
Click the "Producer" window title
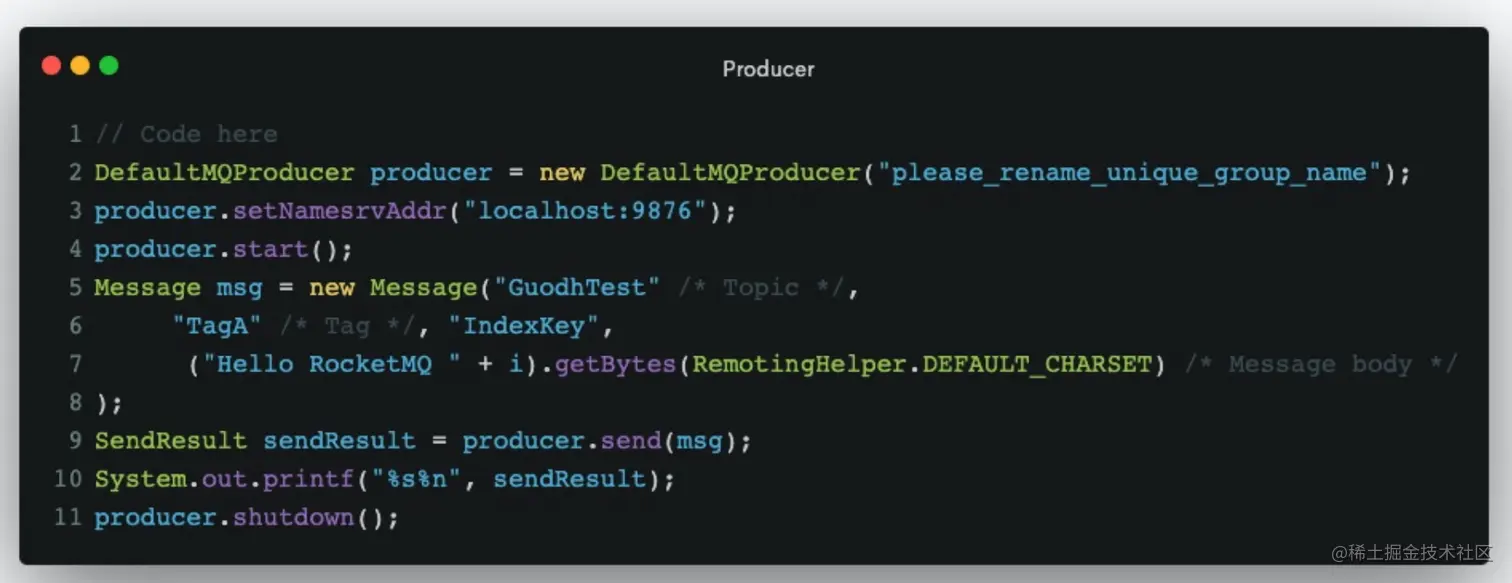(x=768, y=69)
